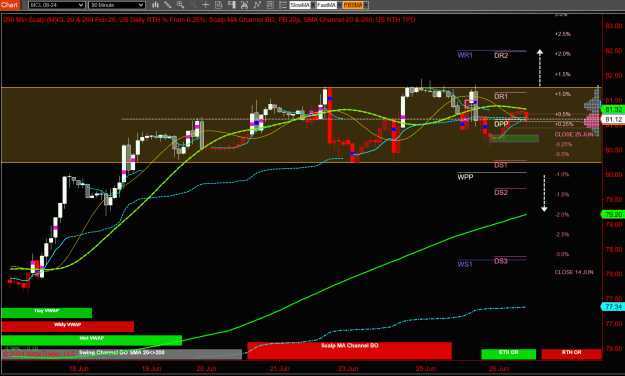Click the +2.0% level label
This screenshot has width=625, height=376.
coord(562,54)
